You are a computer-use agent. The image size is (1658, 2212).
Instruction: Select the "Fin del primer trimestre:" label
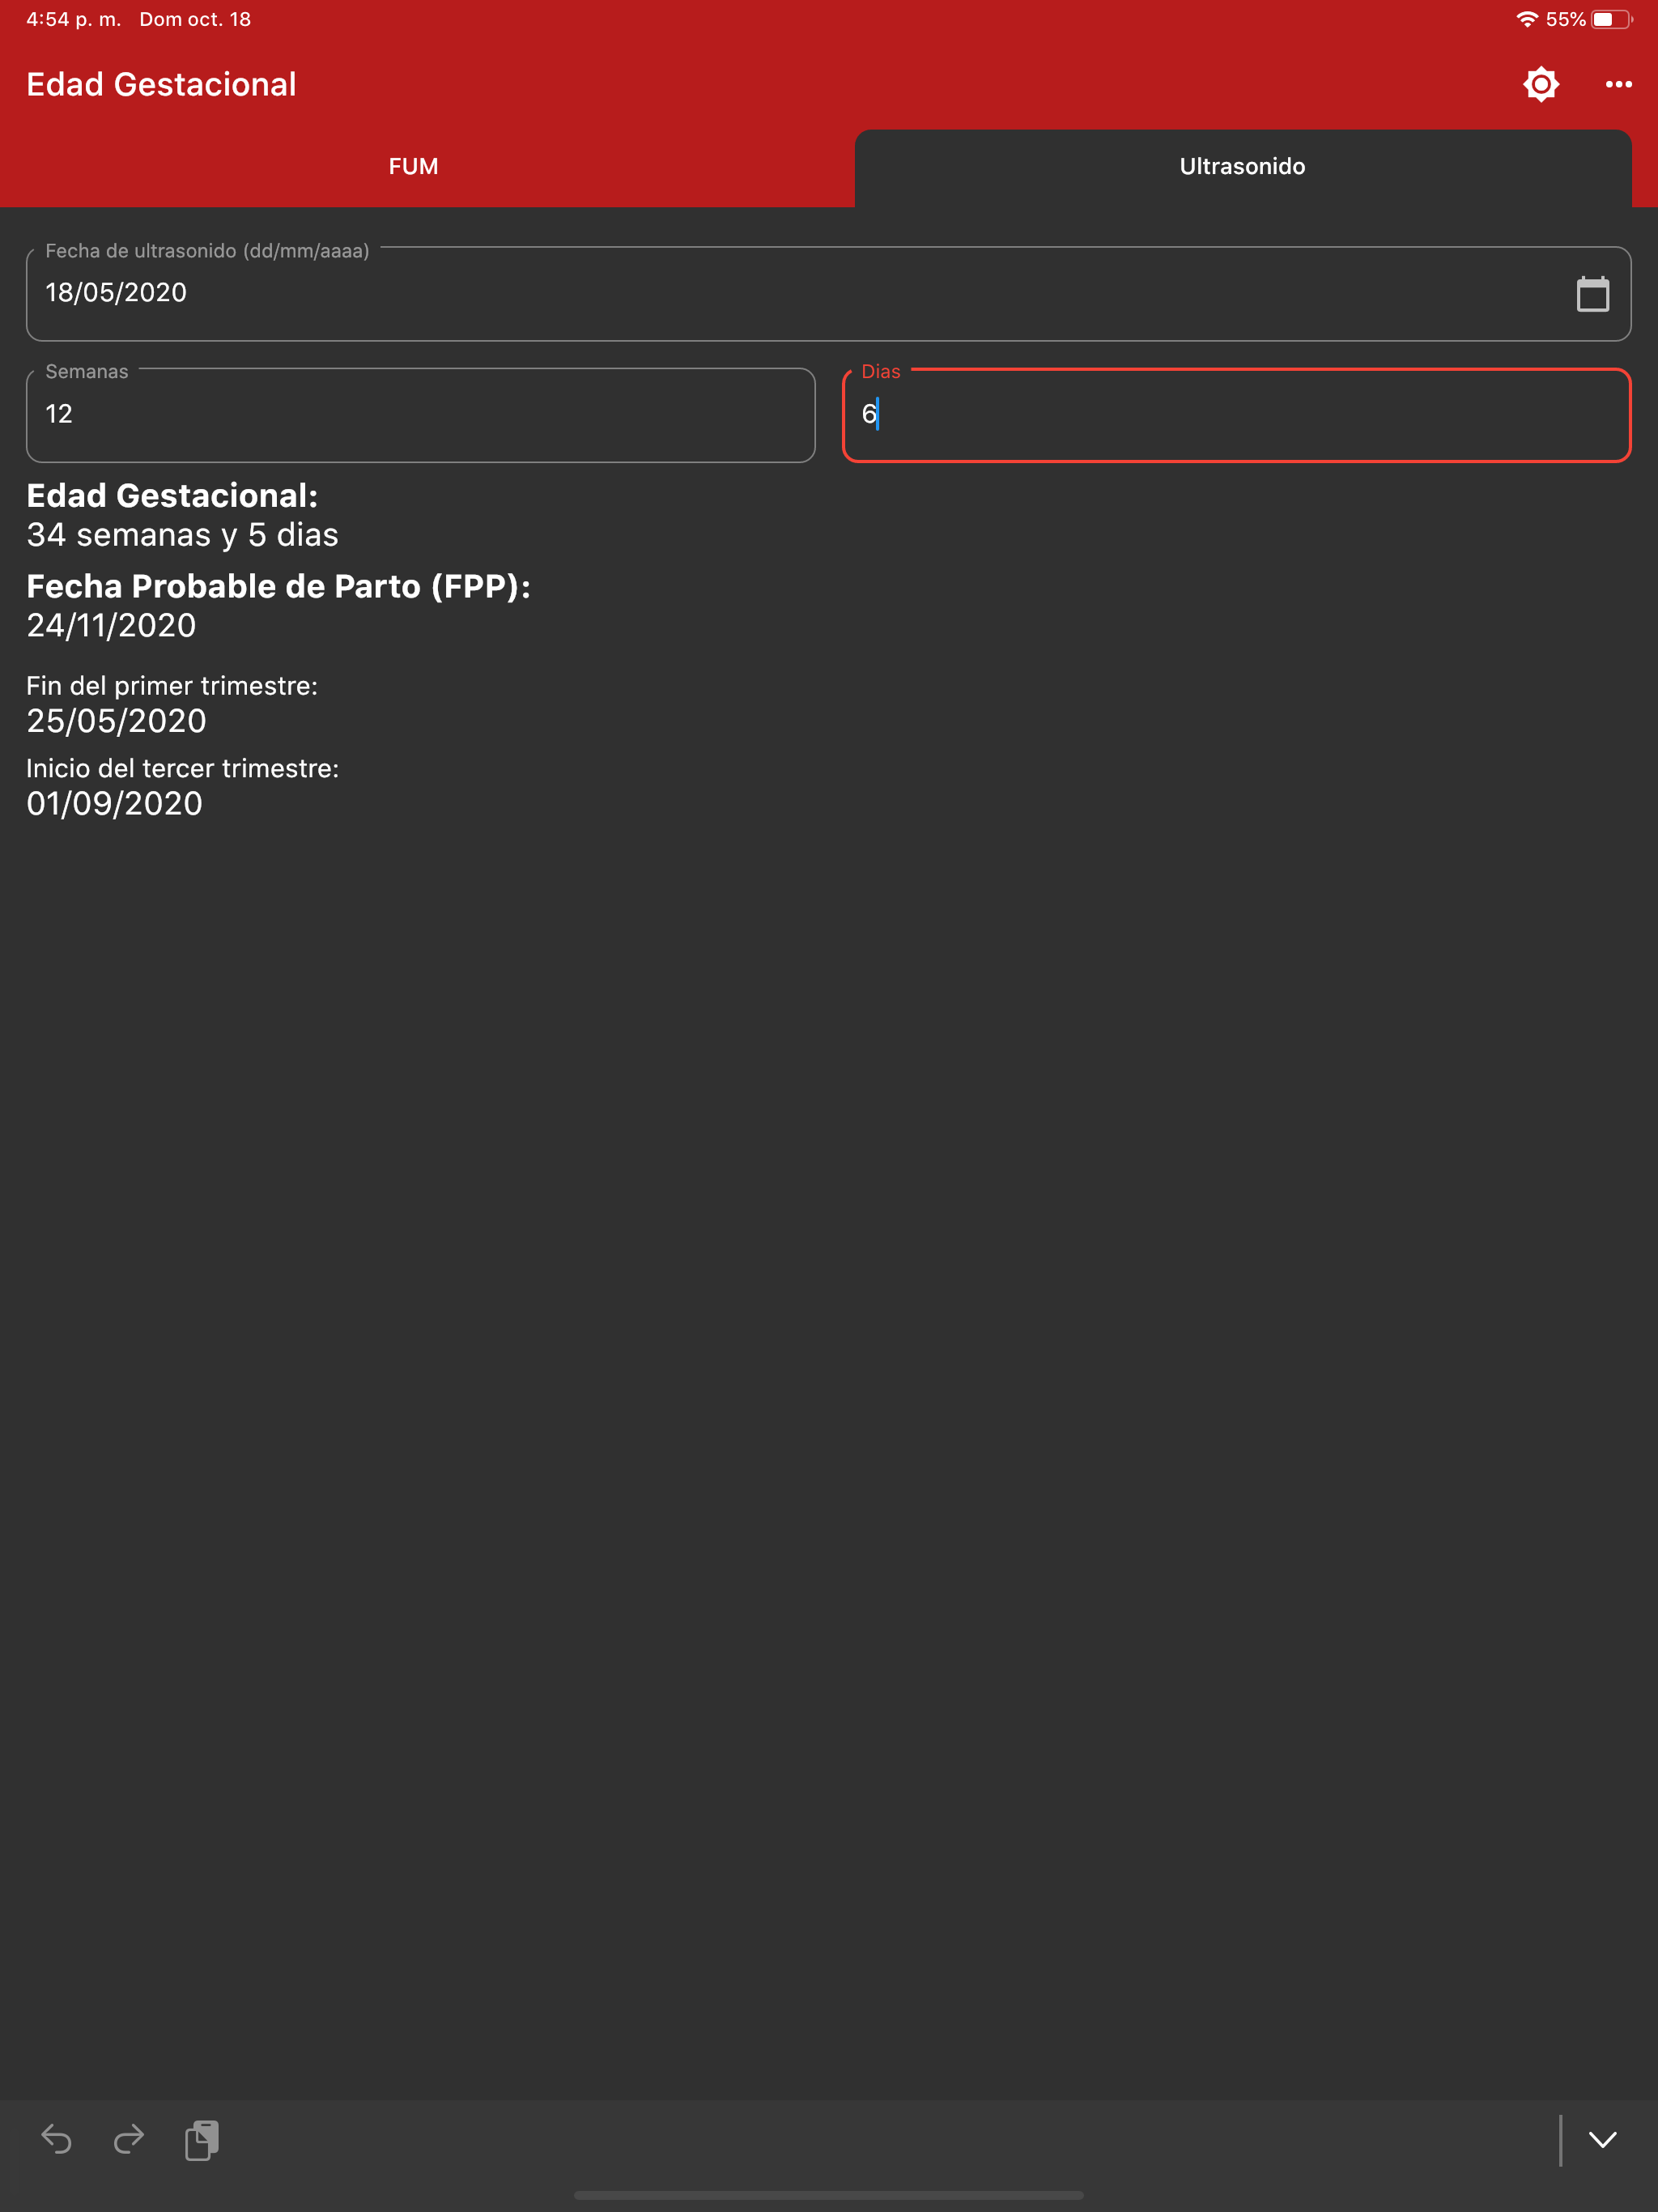[172, 686]
